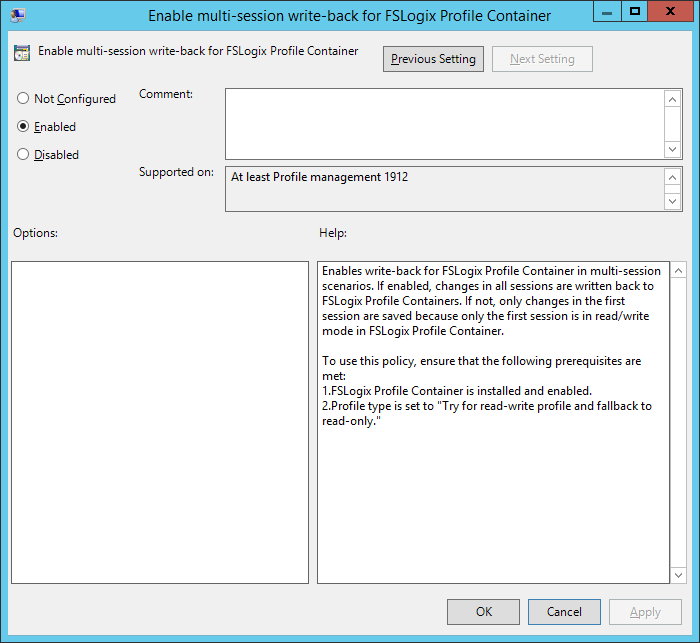
Task: Open the window system menu icon
Action: pyautogui.click(x=18, y=15)
